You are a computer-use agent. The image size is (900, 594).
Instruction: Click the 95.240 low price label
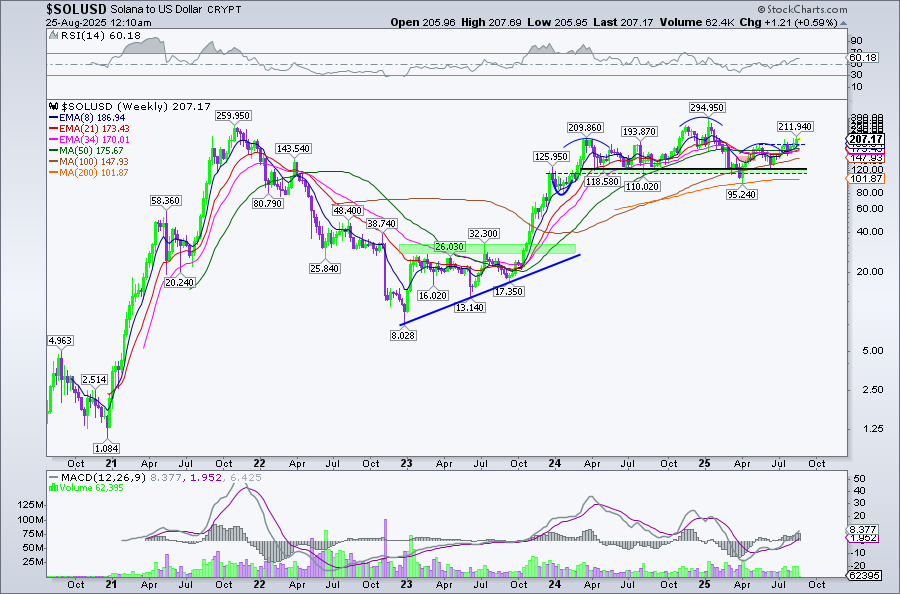click(x=742, y=194)
